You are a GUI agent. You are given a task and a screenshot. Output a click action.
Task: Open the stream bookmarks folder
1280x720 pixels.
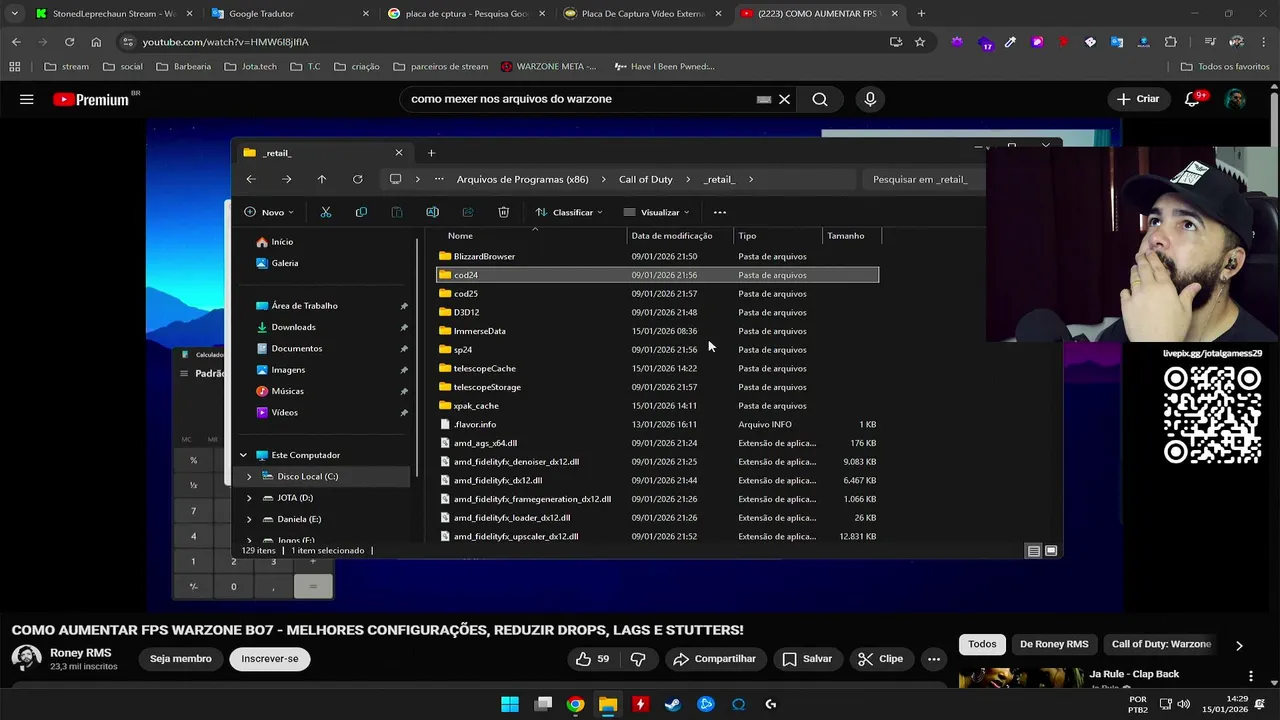pyautogui.click(x=67, y=67)
